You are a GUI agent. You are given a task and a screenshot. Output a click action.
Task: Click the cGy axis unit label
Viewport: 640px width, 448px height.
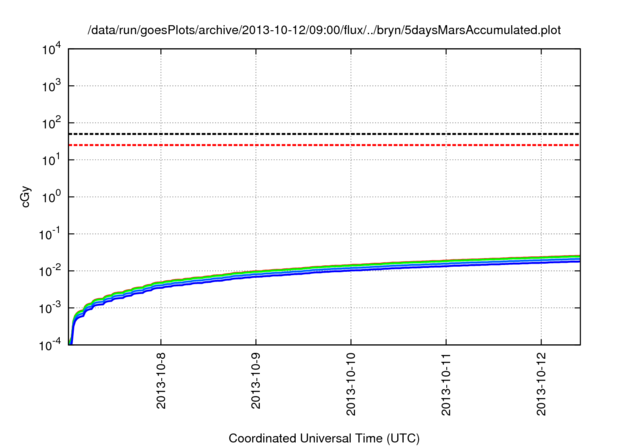click(25, 197)
